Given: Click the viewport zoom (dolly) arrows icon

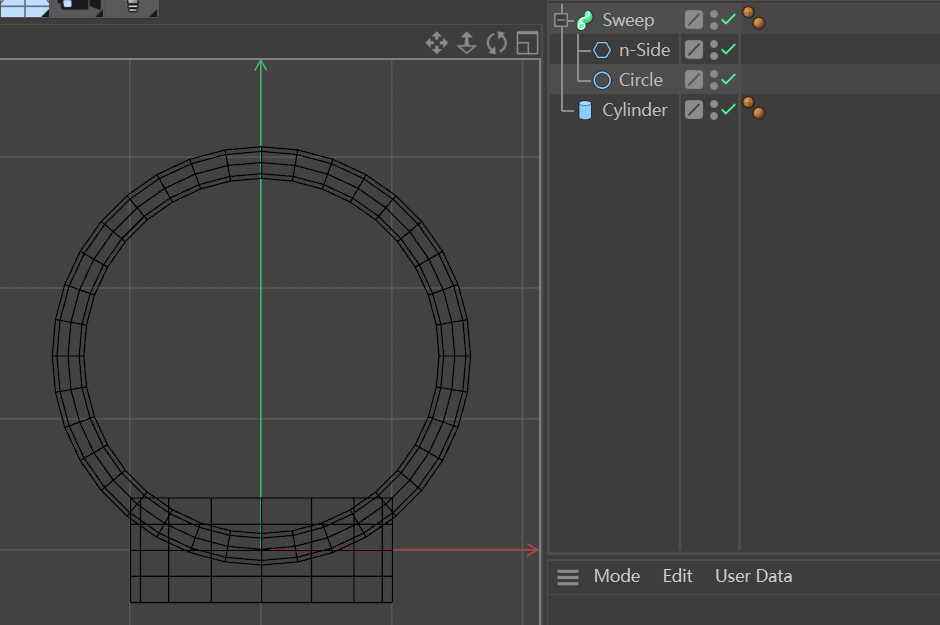Looking at the screenshot, I should click(x=466, y=43).
